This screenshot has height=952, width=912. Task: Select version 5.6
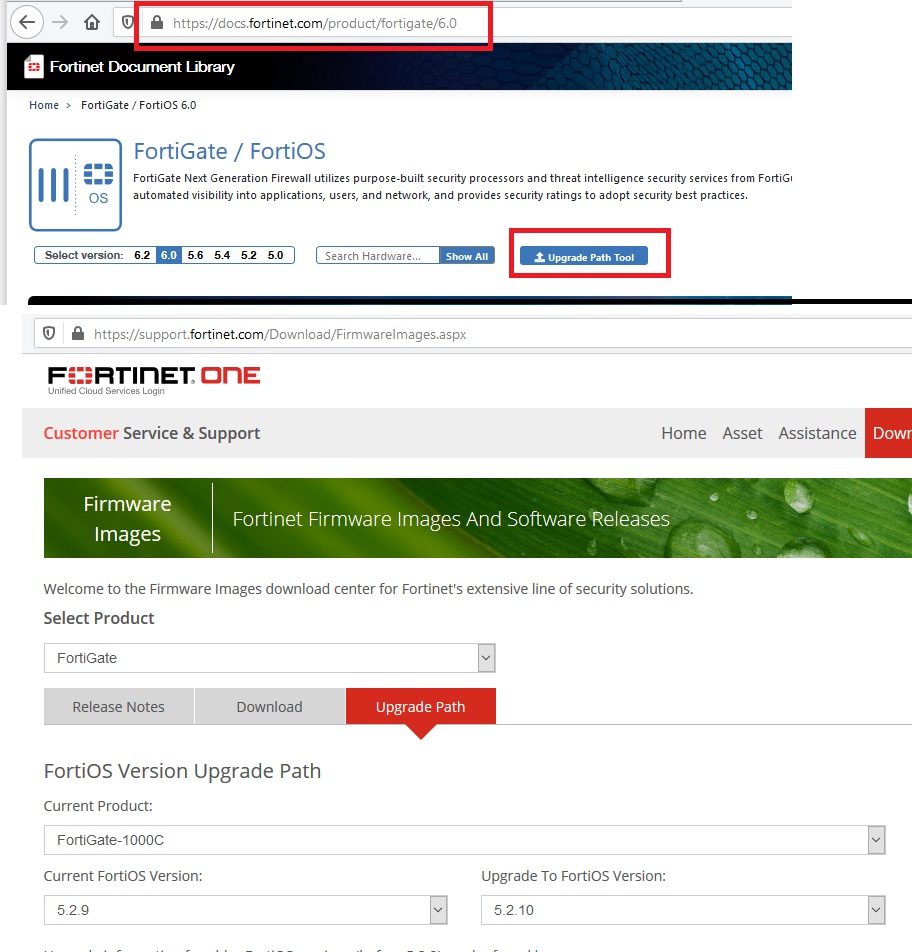pyautogui.click(x=196, y=255)
